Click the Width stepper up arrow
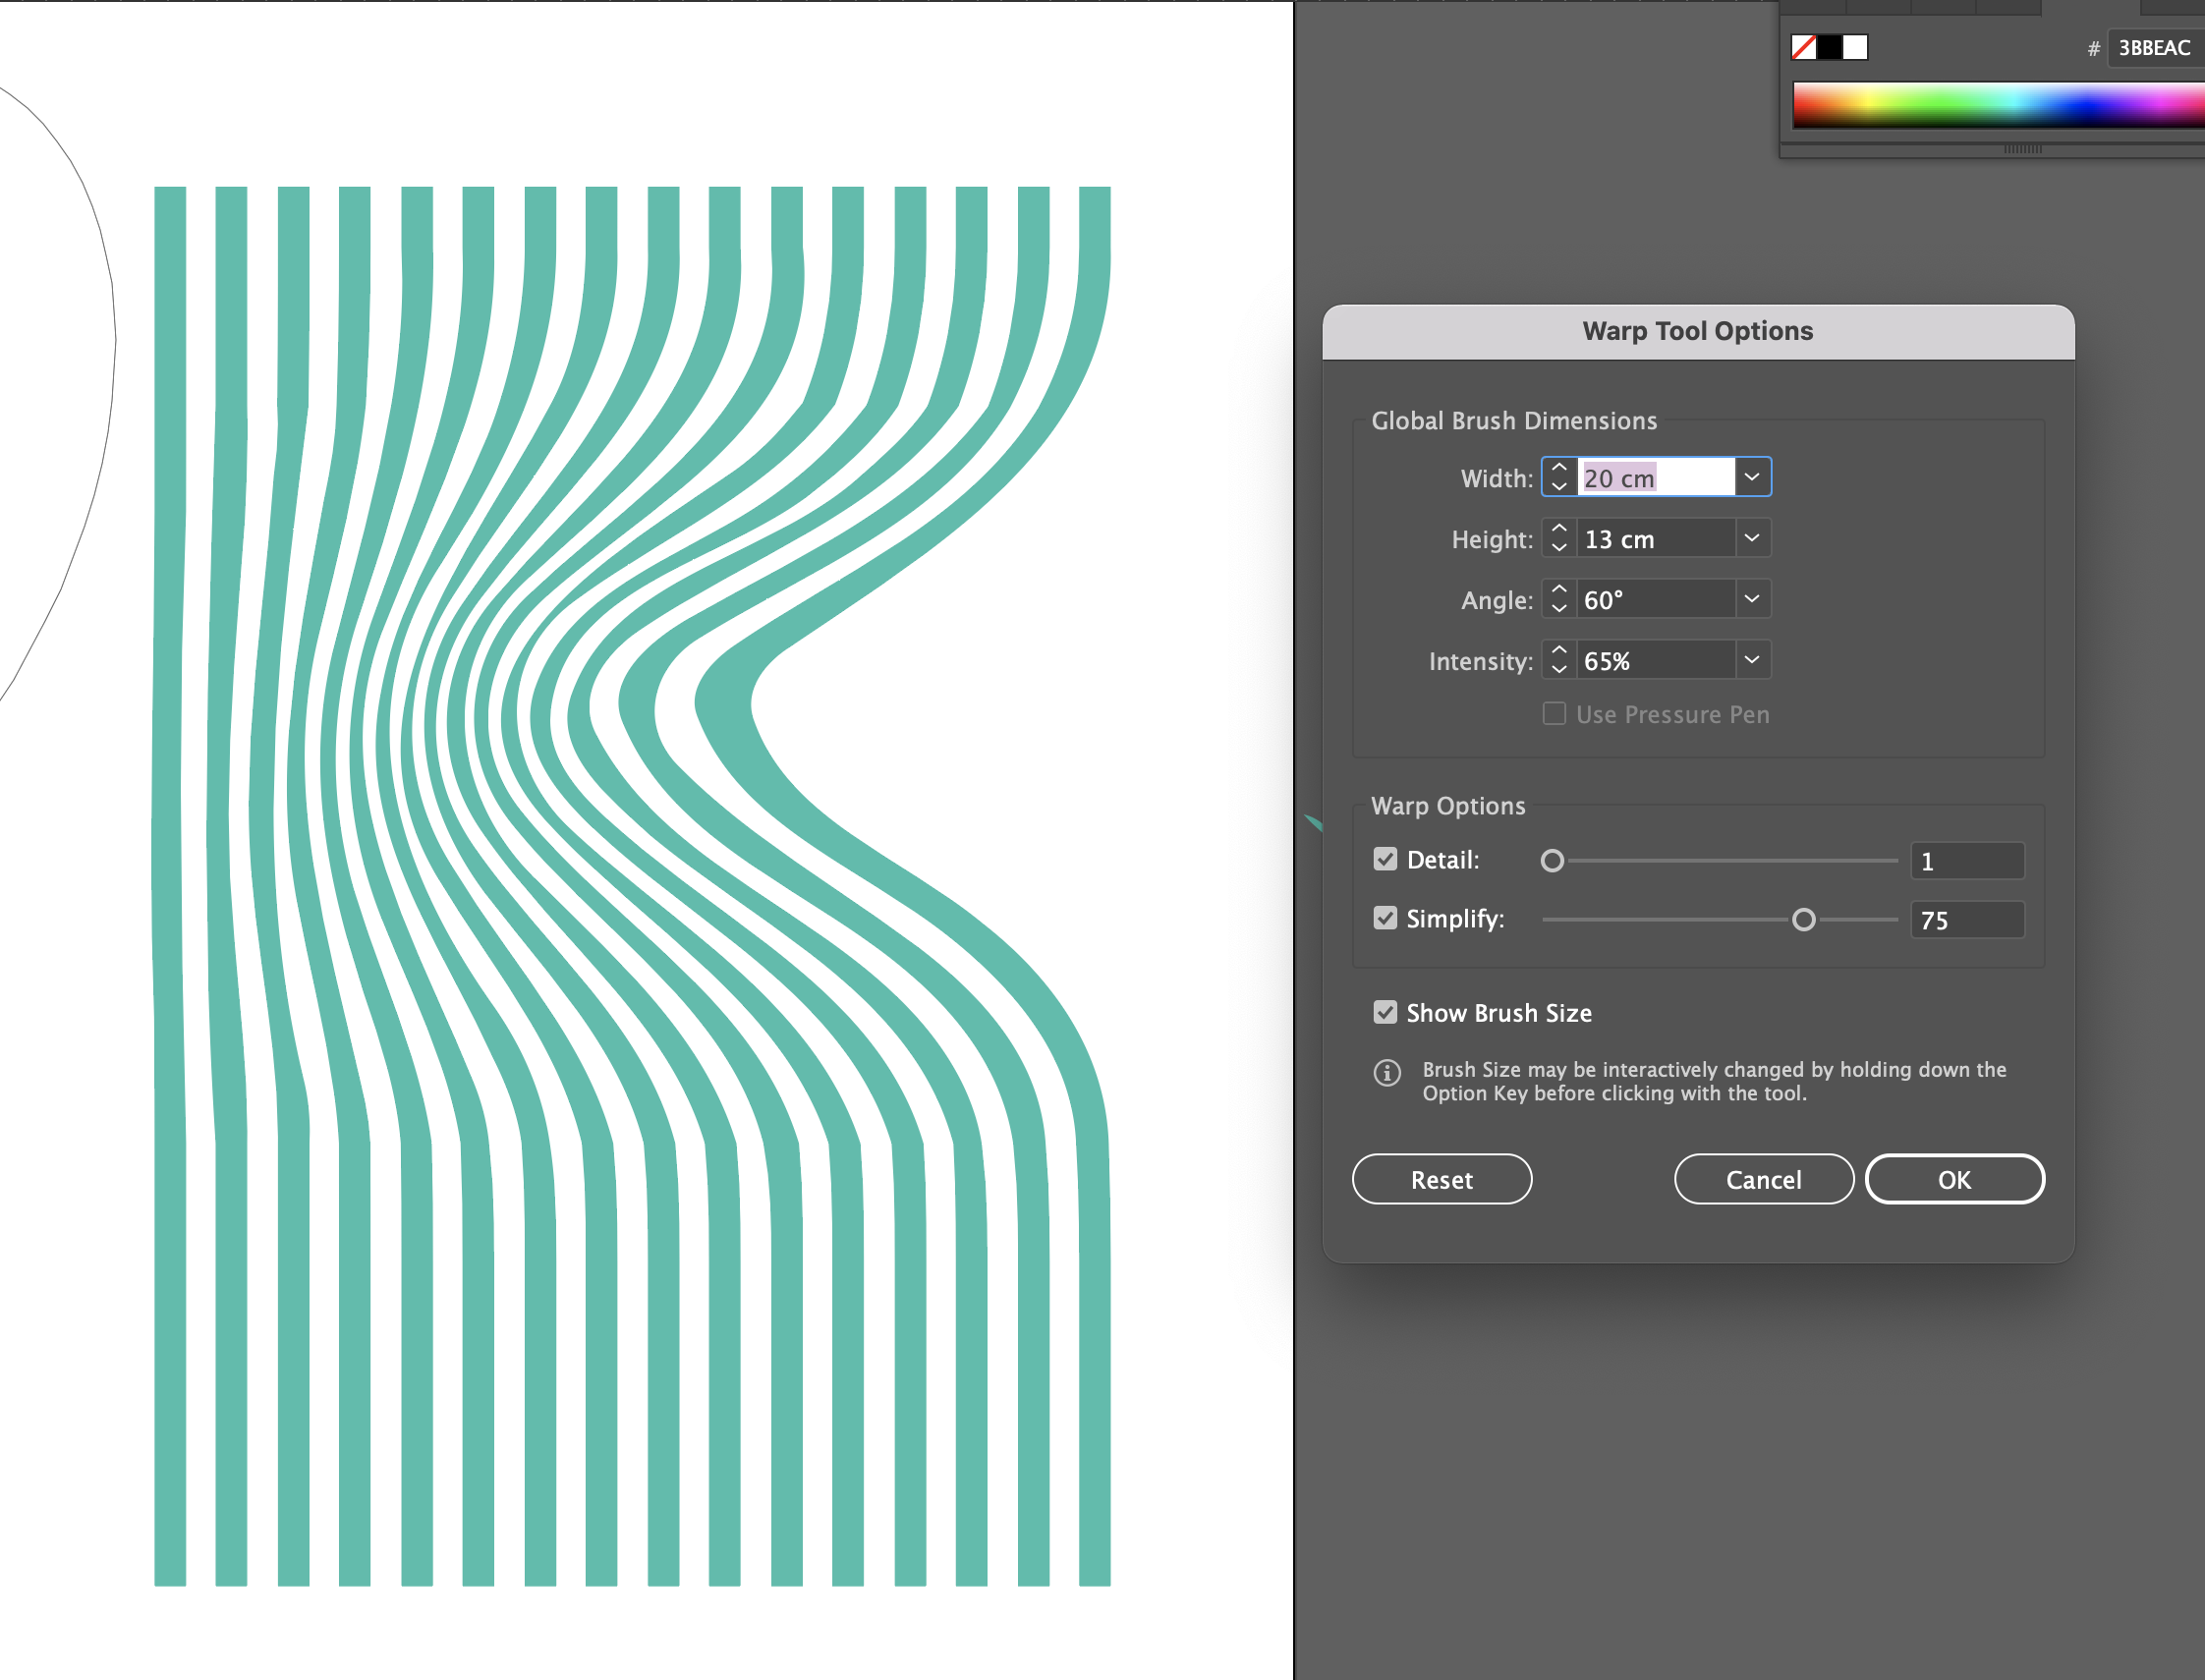Viewport: 2205px width, 1680px height. 1560,467
